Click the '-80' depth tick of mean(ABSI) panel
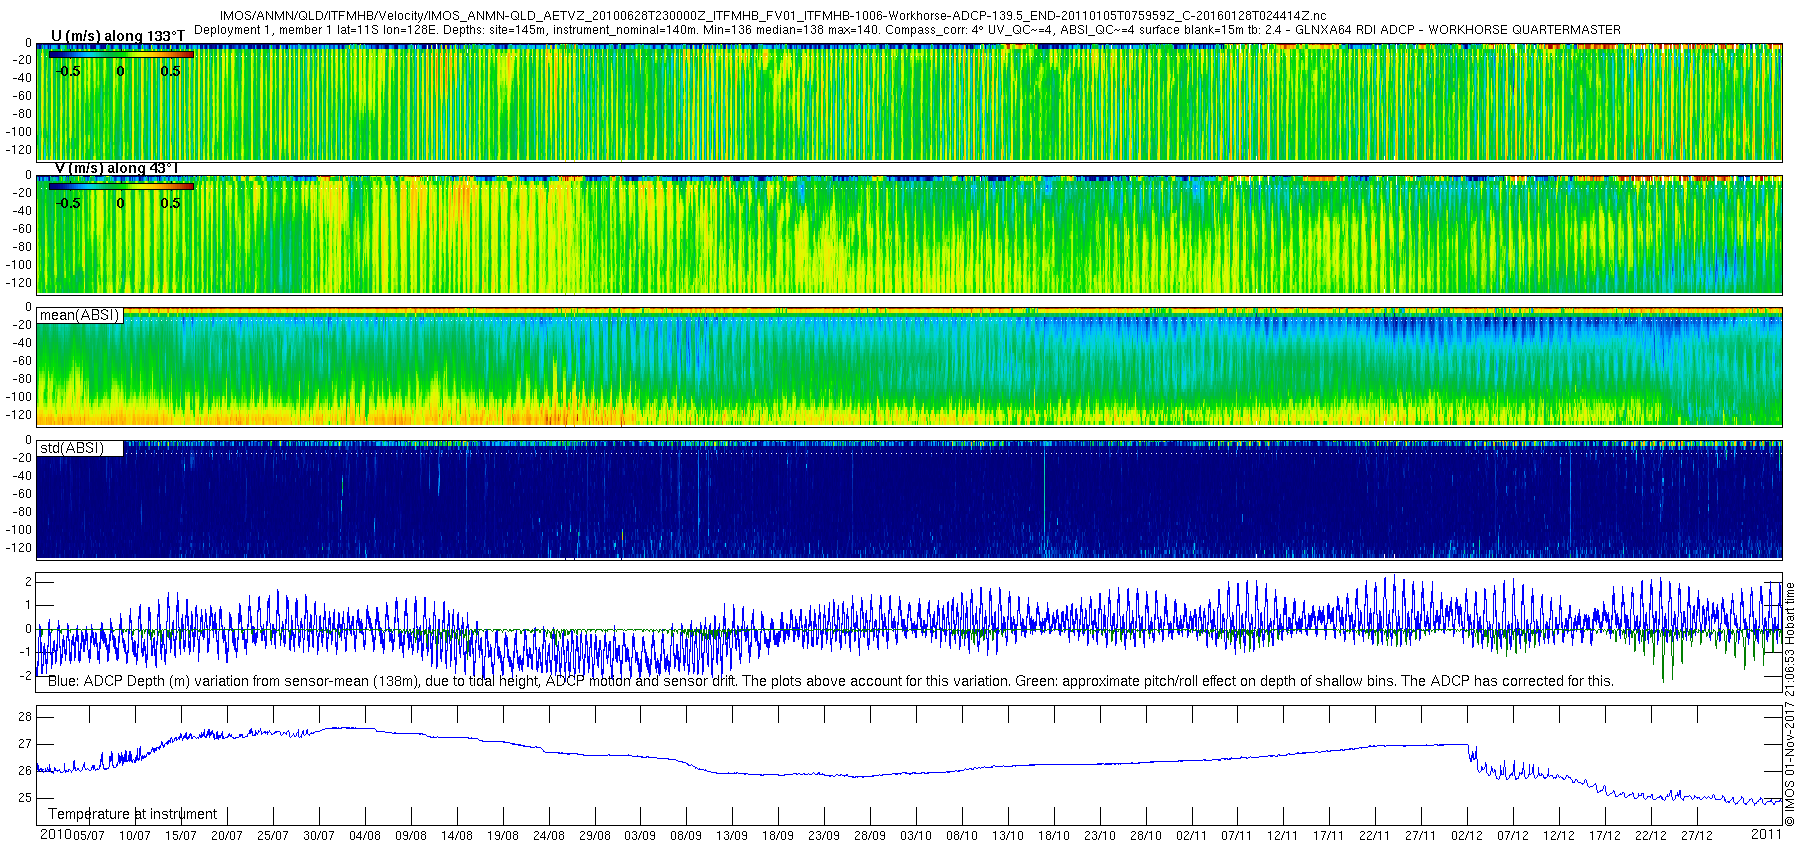 [21, 380]
